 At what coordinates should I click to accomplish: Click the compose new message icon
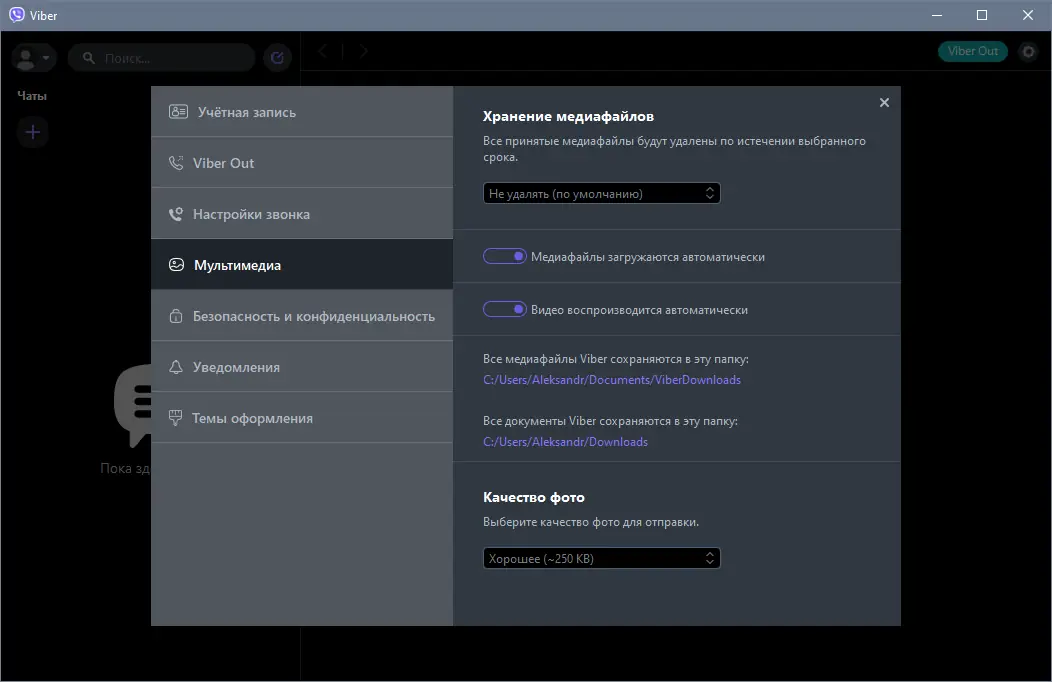(x=277, y=58)
